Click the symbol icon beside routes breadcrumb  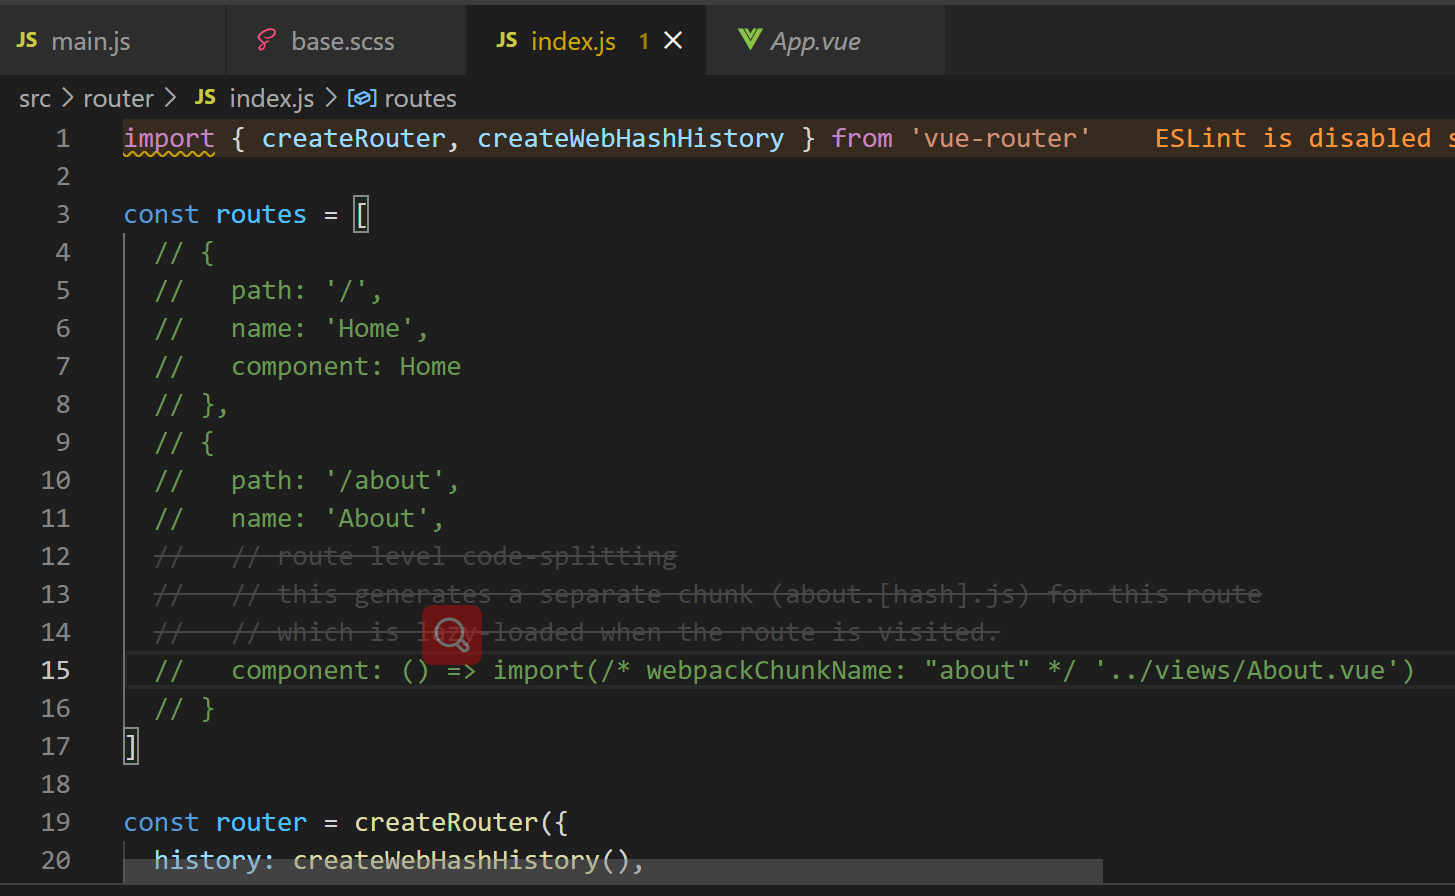(x=361, y=98)
